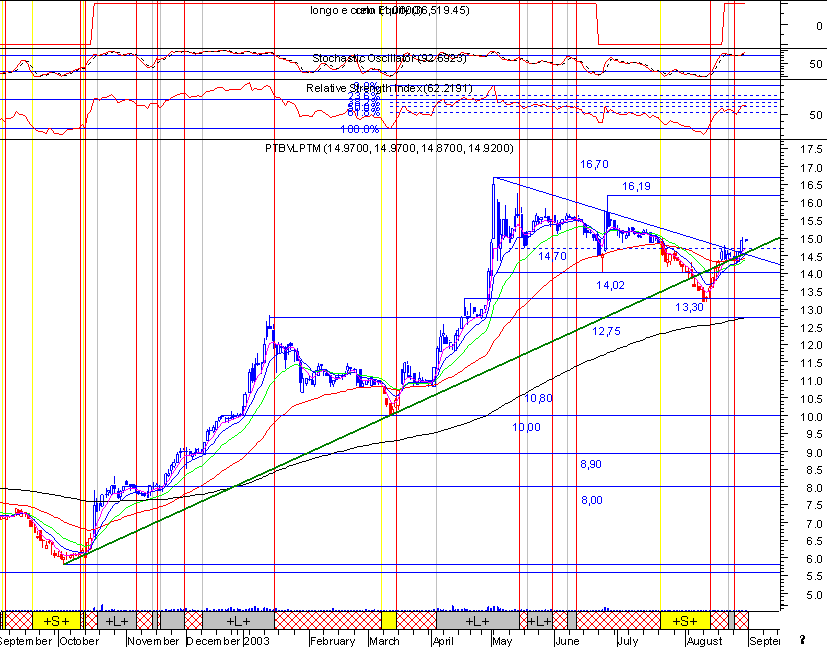The width and height of the screenshot is (827, 647).
Task: Click August on the date axis
Action: coord(705,641)
